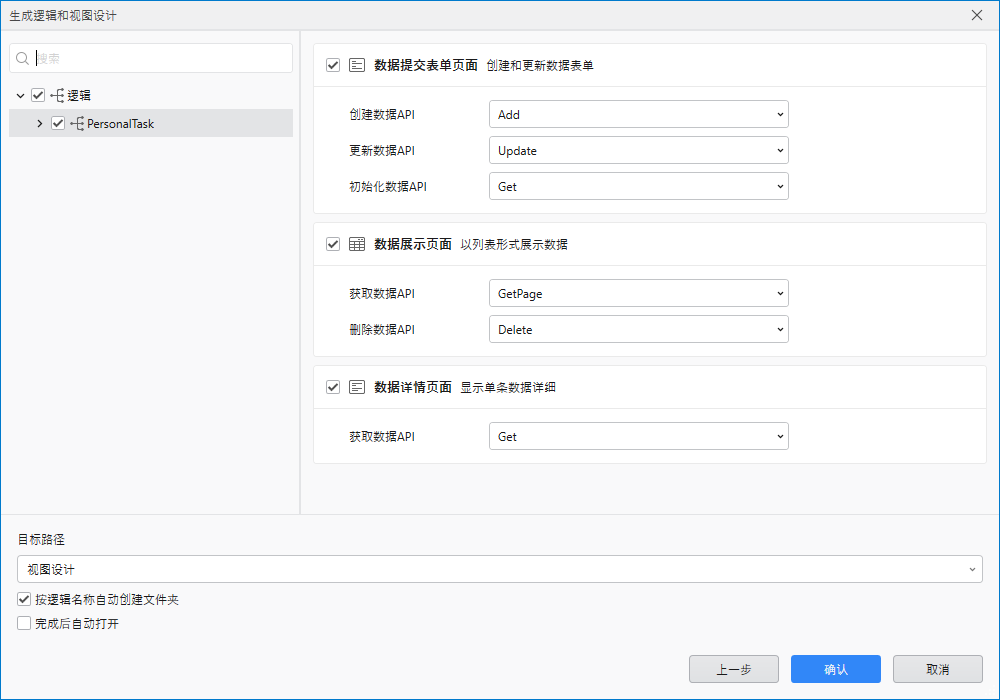
Task: Click inside the search input field
Action: (x=150, y=58)
